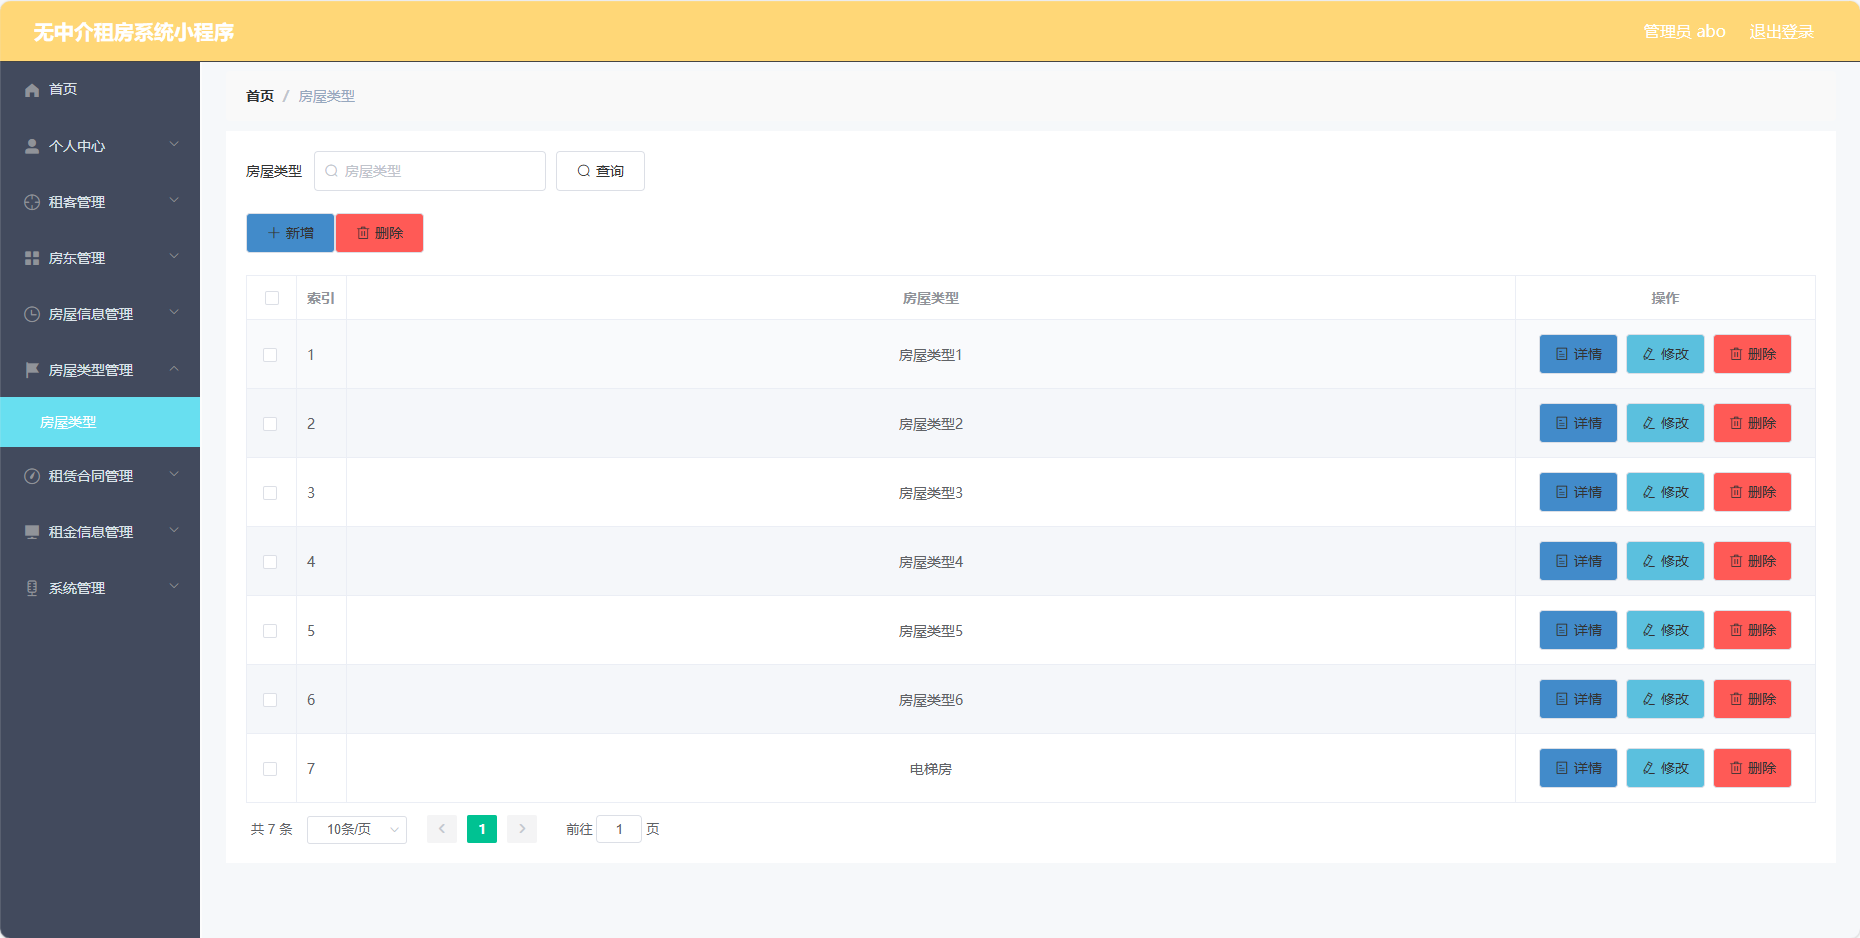Select row 3 checkbox
The image size is (1860, 938).
click(270, 493)
